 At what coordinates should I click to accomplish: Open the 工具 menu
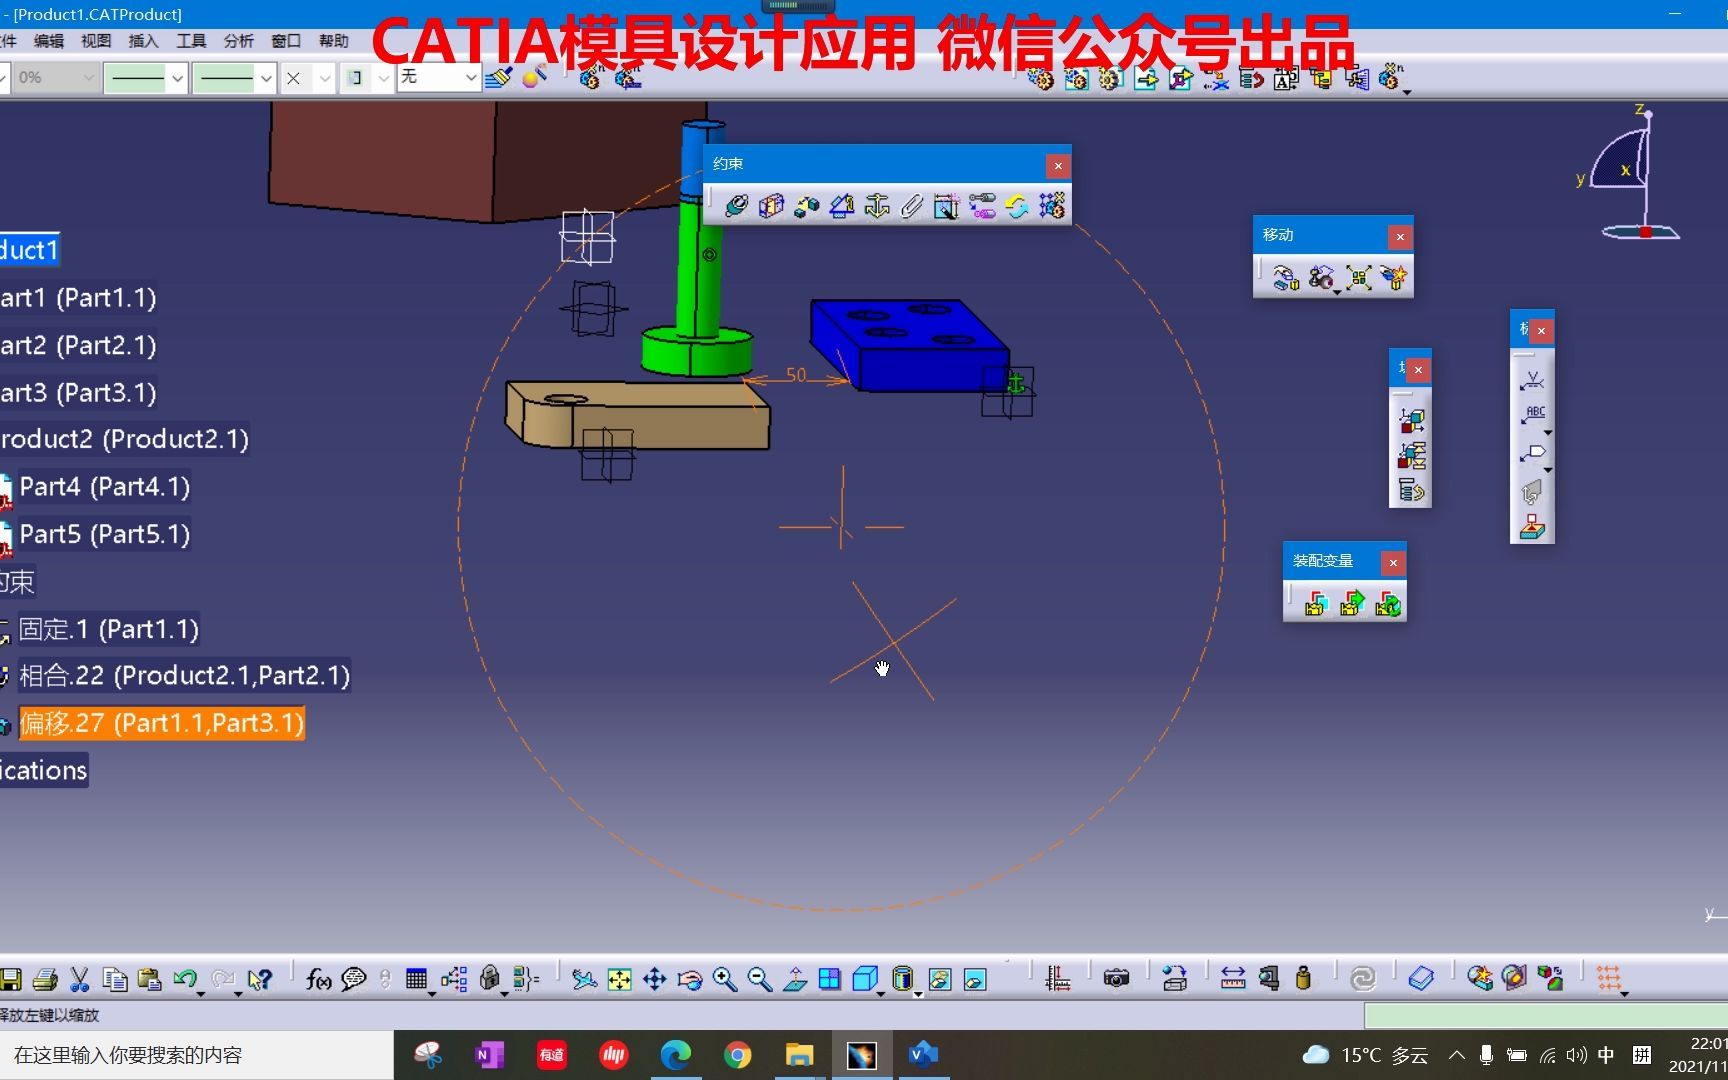pyautogui.click(x=191, y=41)
